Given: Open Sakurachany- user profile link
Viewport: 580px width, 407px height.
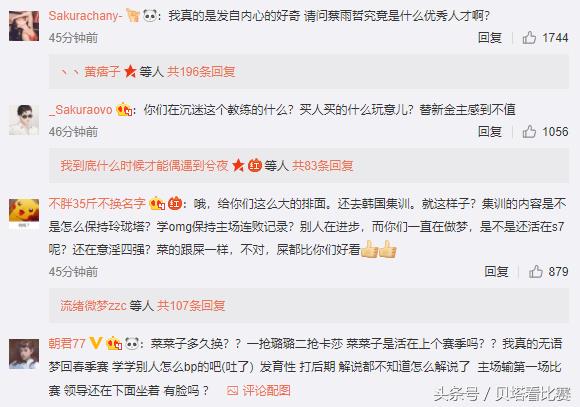Looking at the screenshot, I should point(85,16).
